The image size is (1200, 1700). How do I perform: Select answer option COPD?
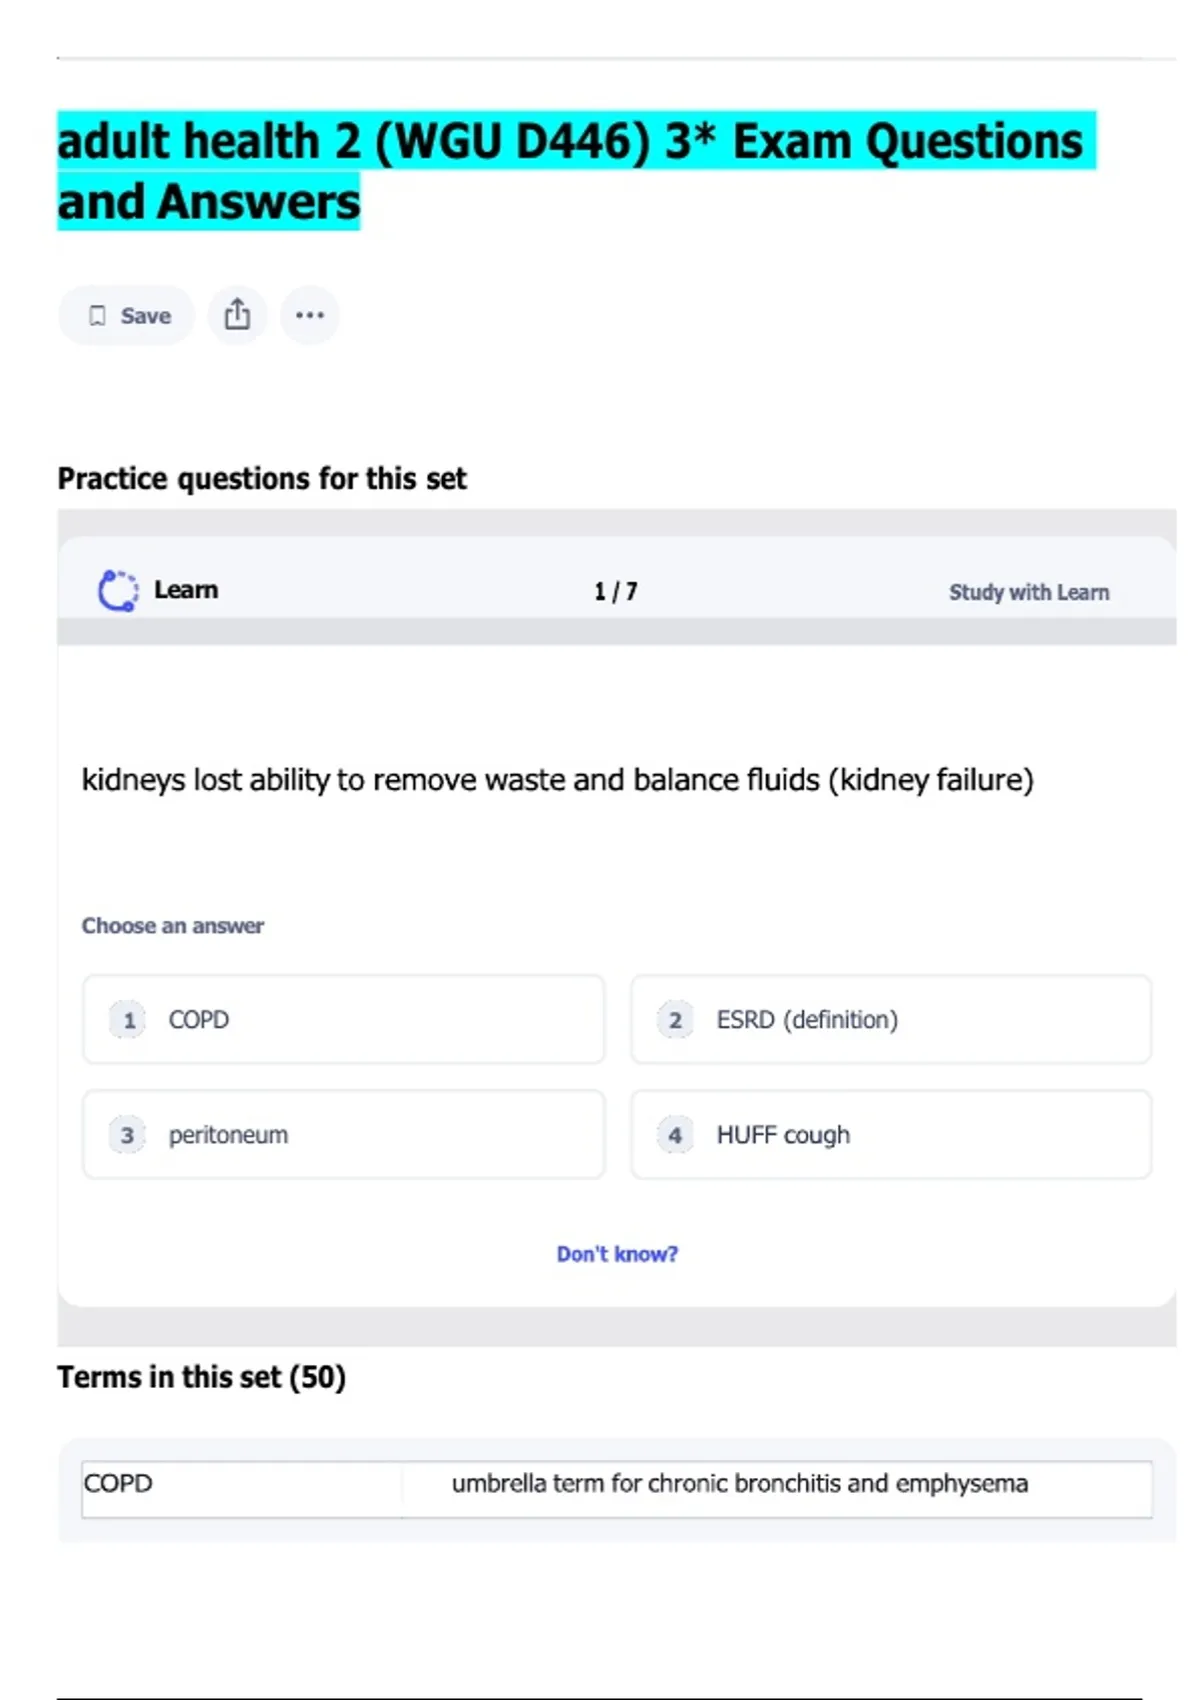(343, 1020)
